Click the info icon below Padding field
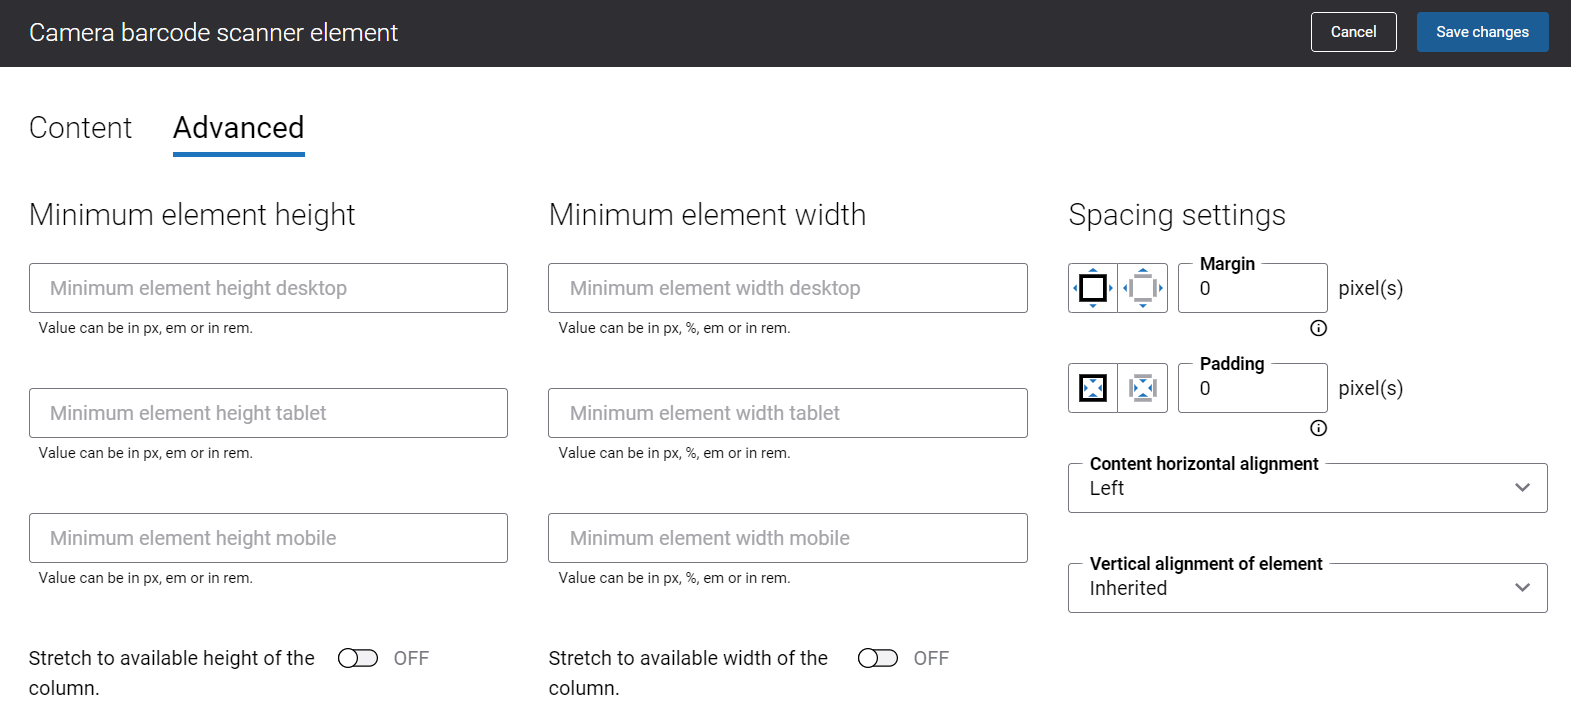The image size is (1571, 716). 1318,428
